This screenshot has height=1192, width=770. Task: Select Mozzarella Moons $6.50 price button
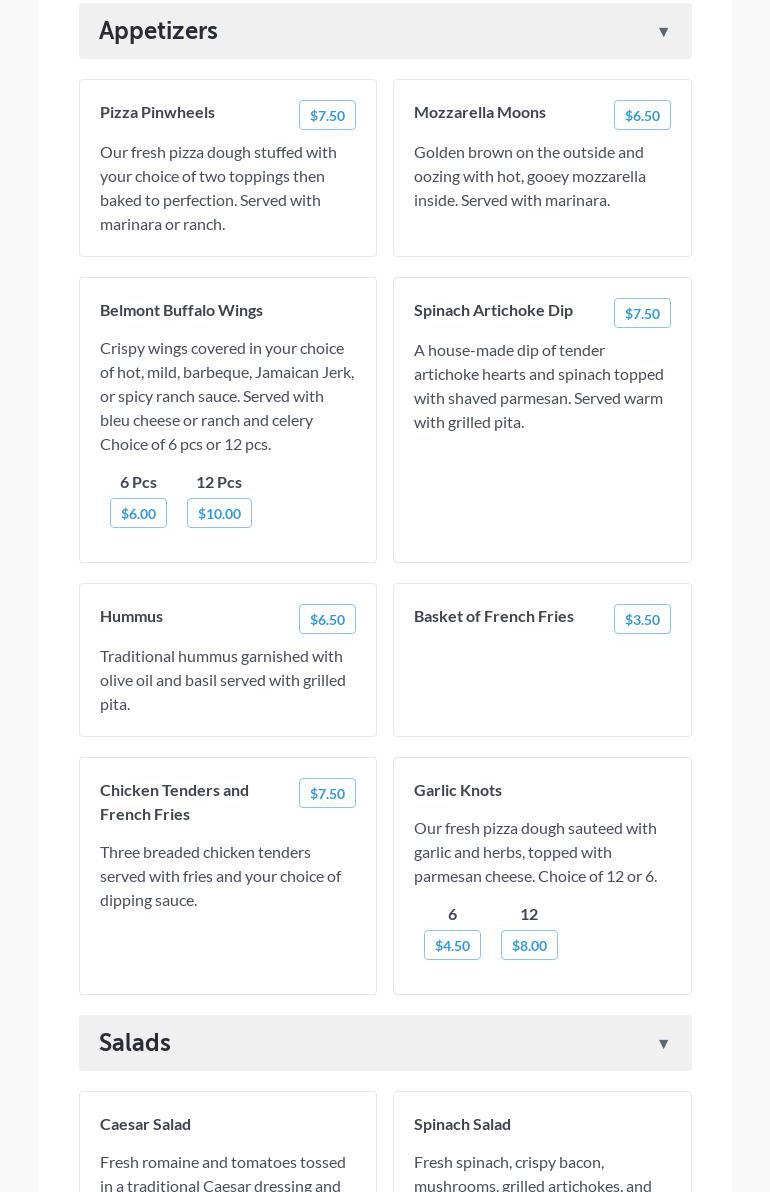tap(642, 116)
